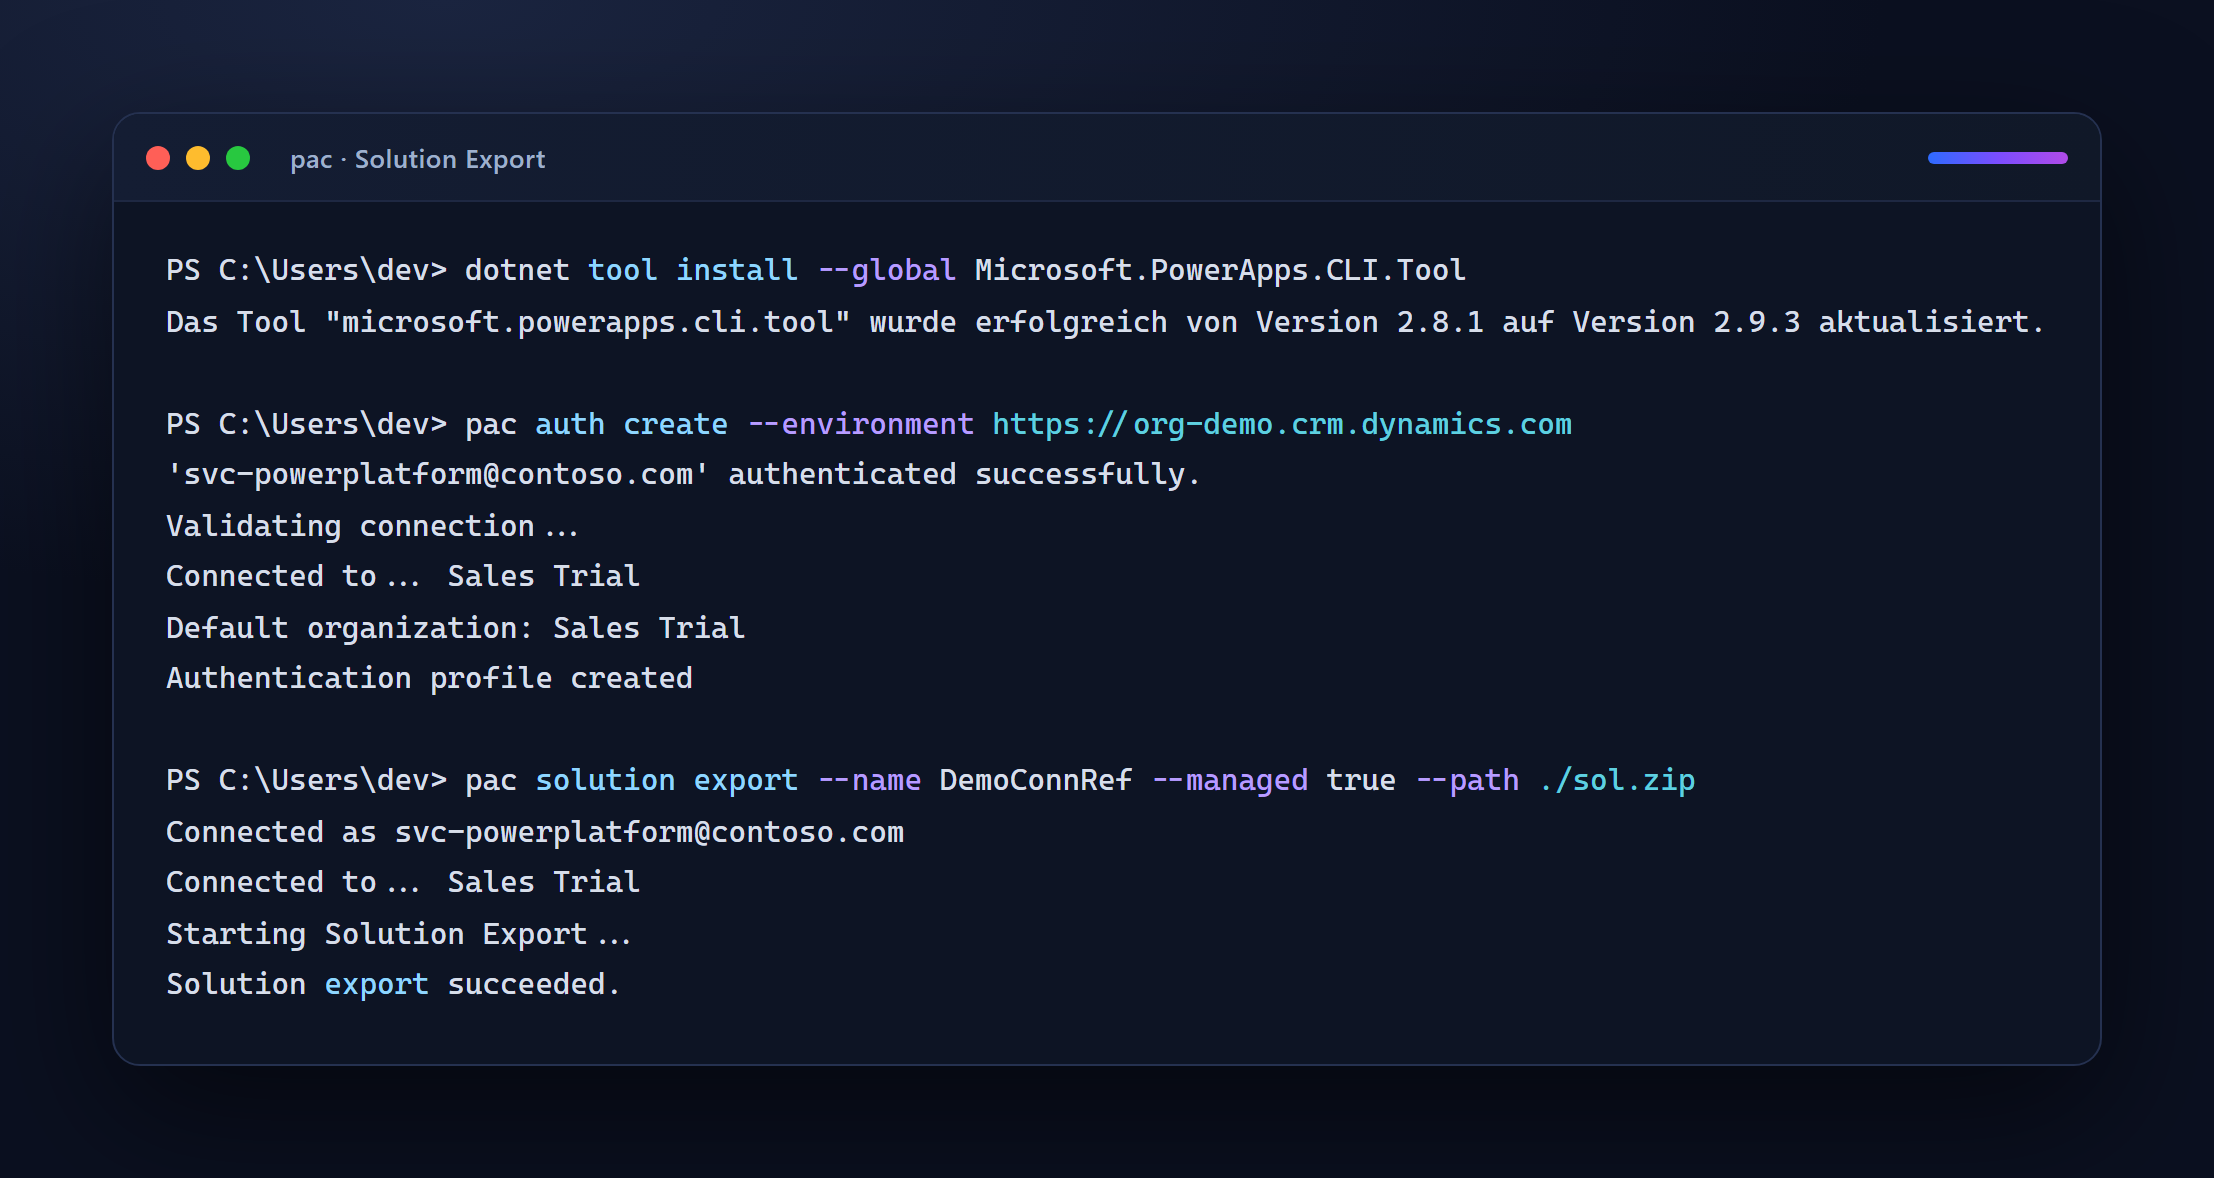Click the window title 'pac · Solution Export'
Image resolution: width=2214 pixels, height=1178 pixels.
418,159
